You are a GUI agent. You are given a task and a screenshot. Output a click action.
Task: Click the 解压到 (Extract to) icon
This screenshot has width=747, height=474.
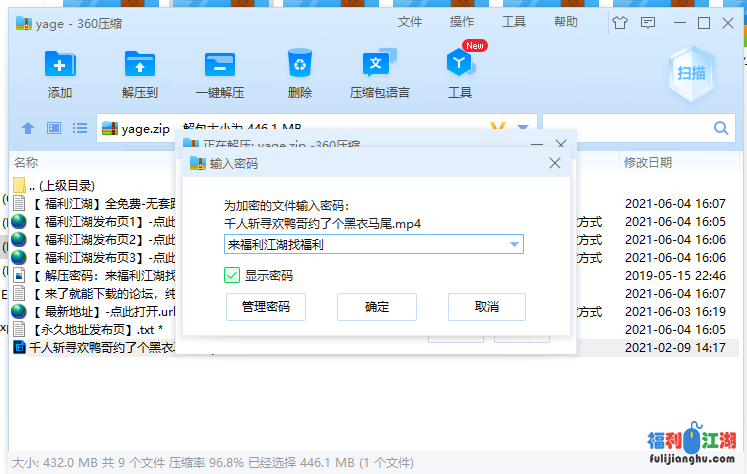[140, 66]
